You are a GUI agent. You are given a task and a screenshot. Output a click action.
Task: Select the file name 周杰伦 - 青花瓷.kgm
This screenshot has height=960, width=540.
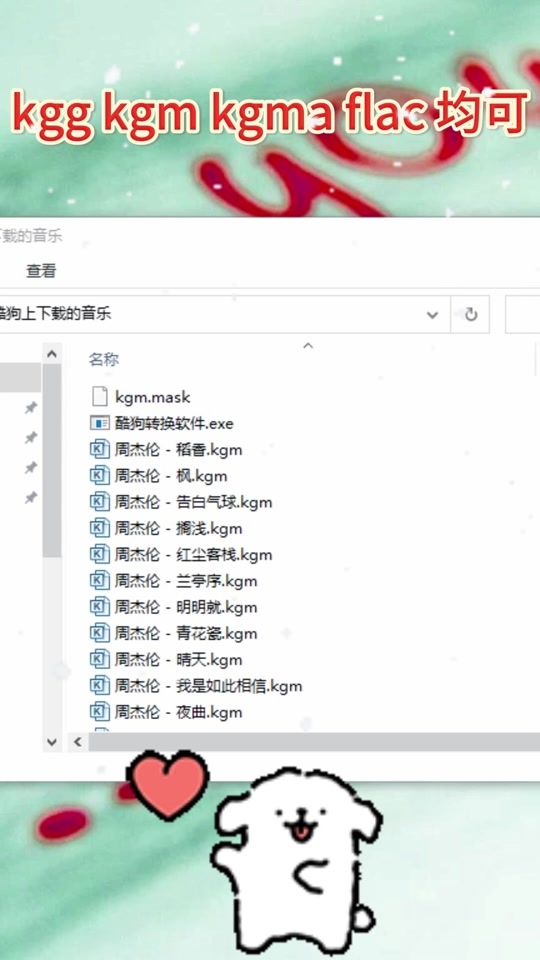[186, 634]
